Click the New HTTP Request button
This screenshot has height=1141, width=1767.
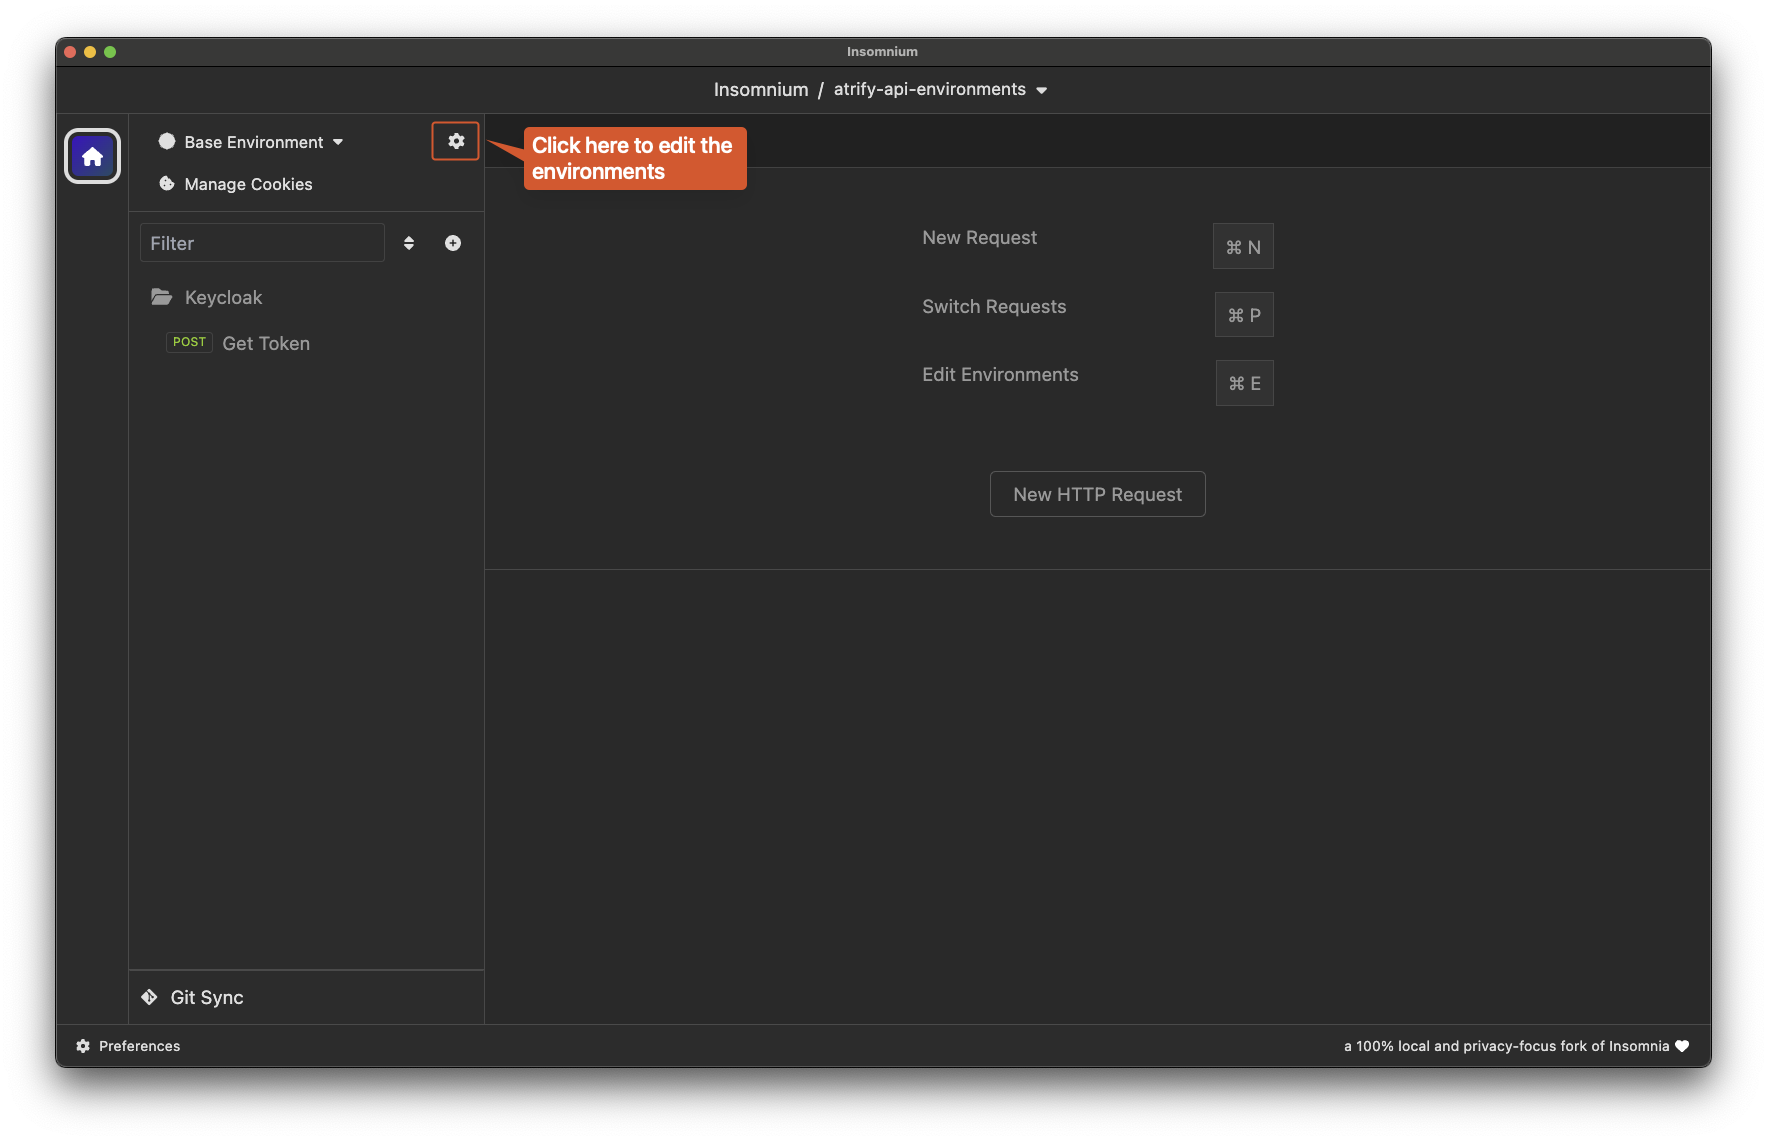[1097, 494]
